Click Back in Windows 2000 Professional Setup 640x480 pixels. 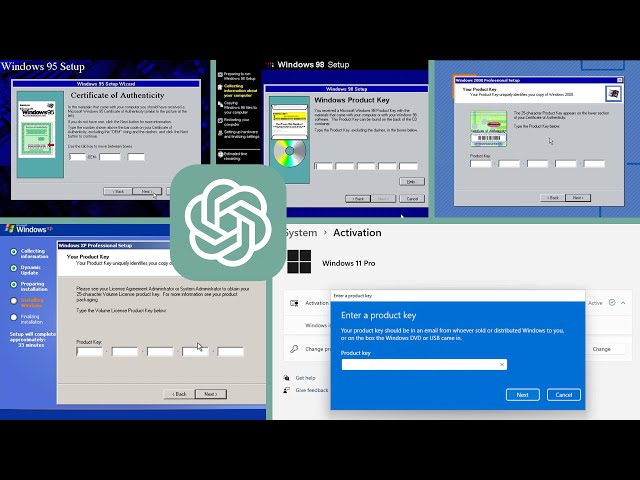(x=553, y=198)
